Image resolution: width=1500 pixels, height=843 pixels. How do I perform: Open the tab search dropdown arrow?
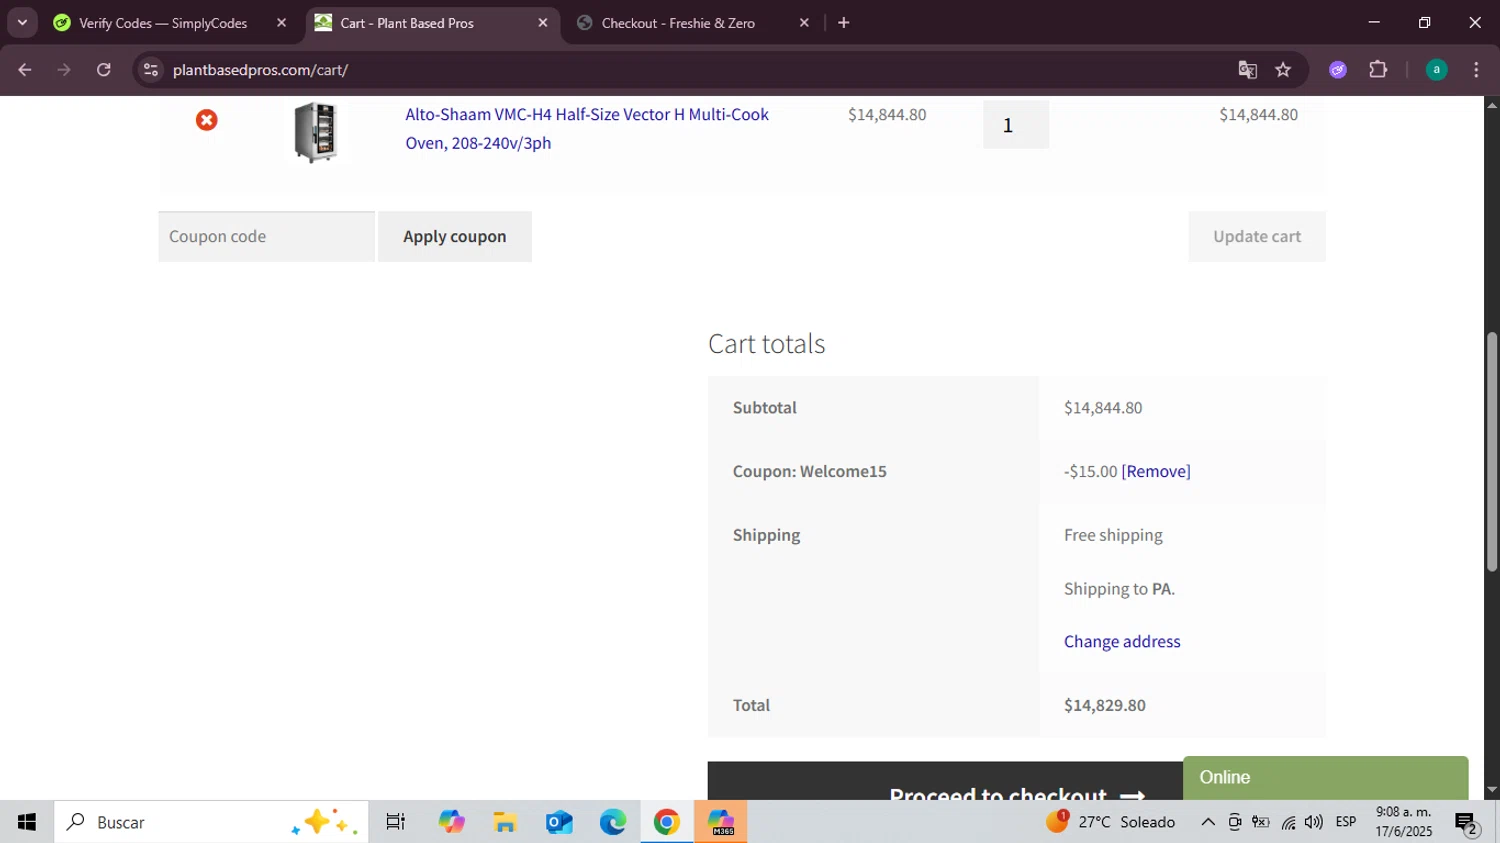coord(22,23)
